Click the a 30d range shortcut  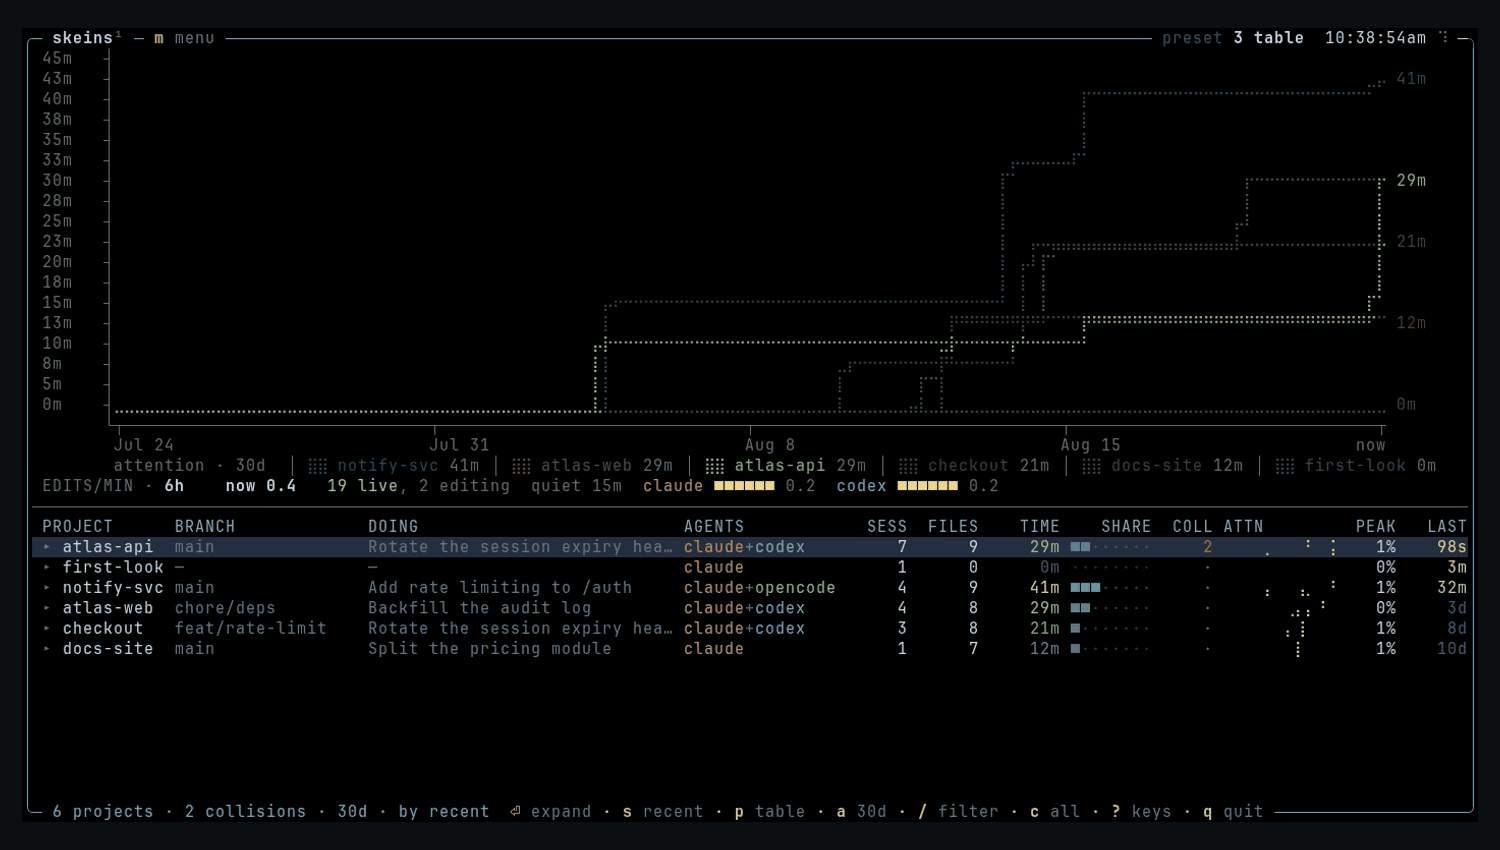coord(862,812)
